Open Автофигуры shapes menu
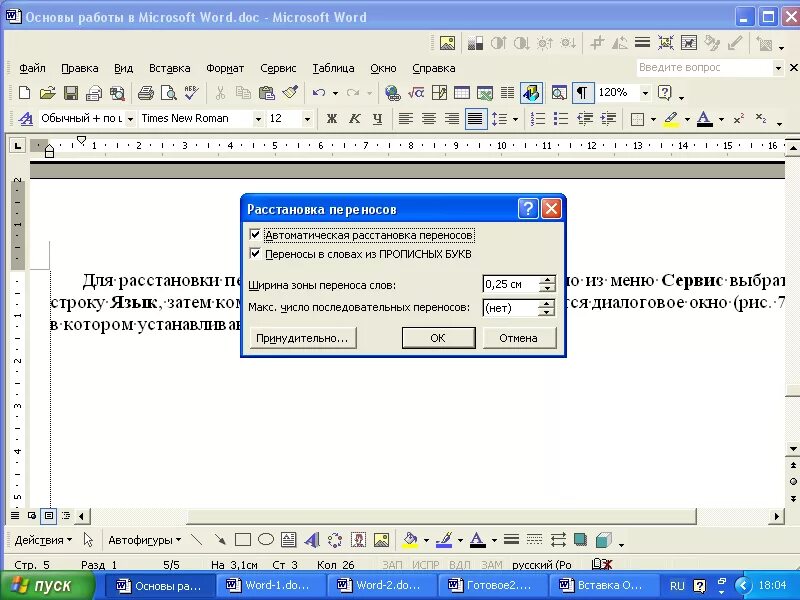800x600 pixels. click(144, 540)
